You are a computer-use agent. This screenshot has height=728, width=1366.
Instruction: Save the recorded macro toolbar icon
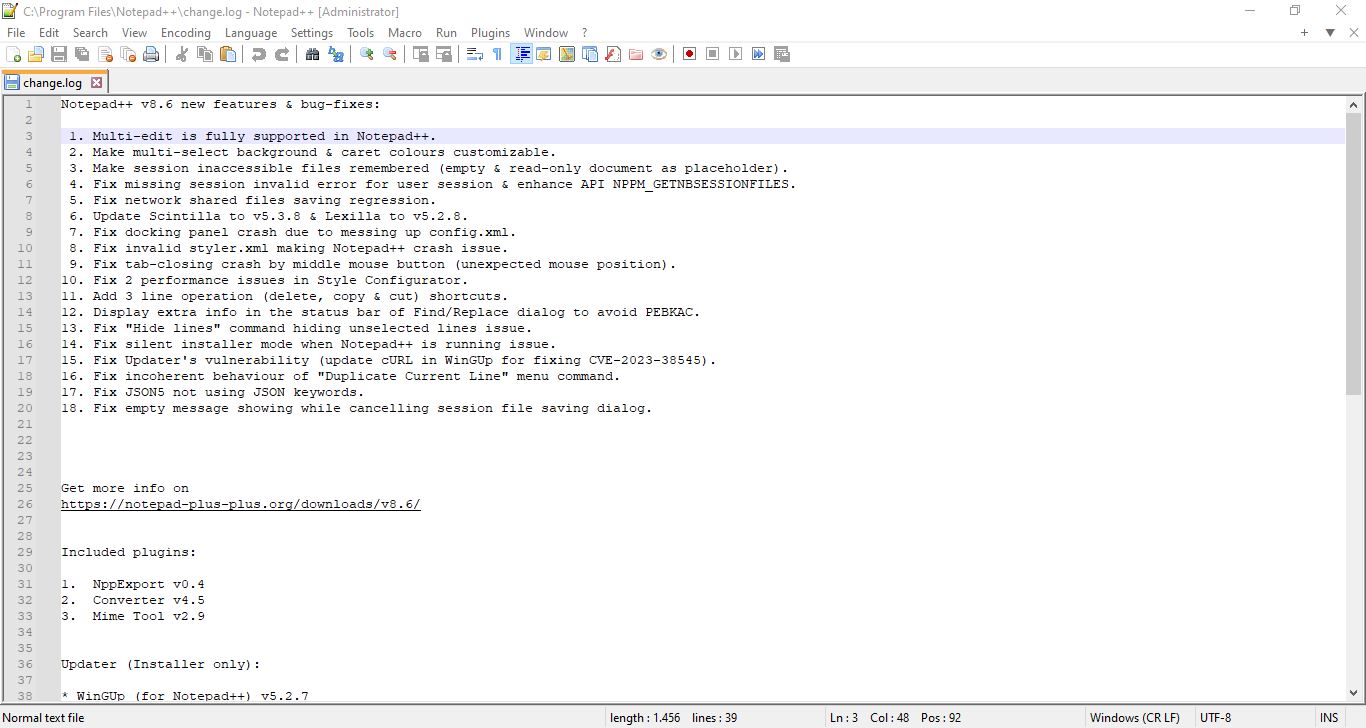pos(782,54)
